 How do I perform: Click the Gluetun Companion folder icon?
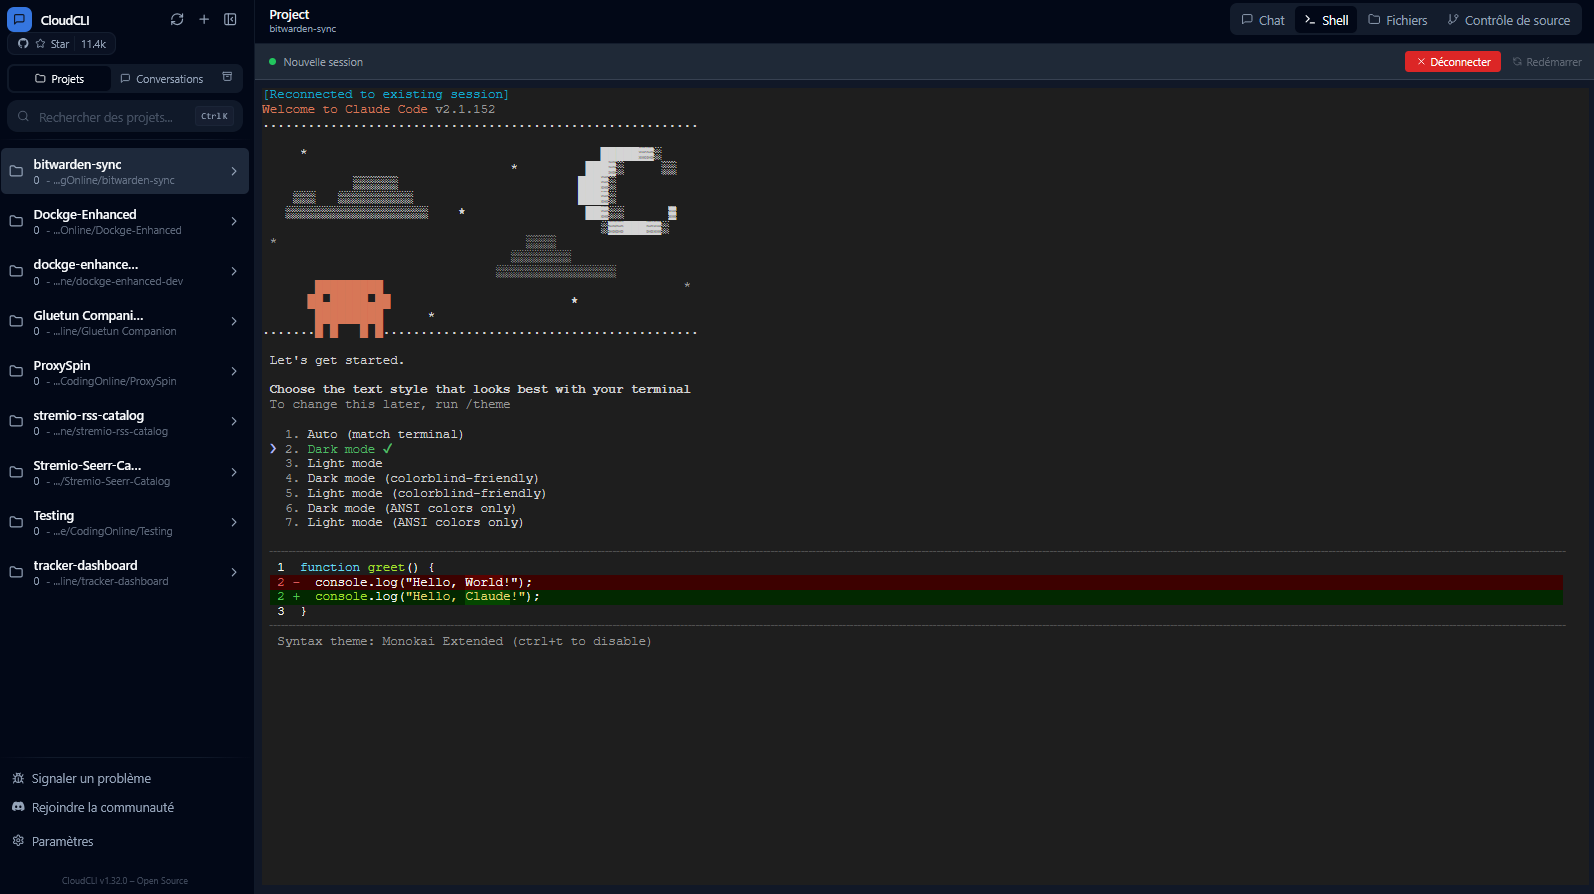pyautogui.click(x=16, y=321)
